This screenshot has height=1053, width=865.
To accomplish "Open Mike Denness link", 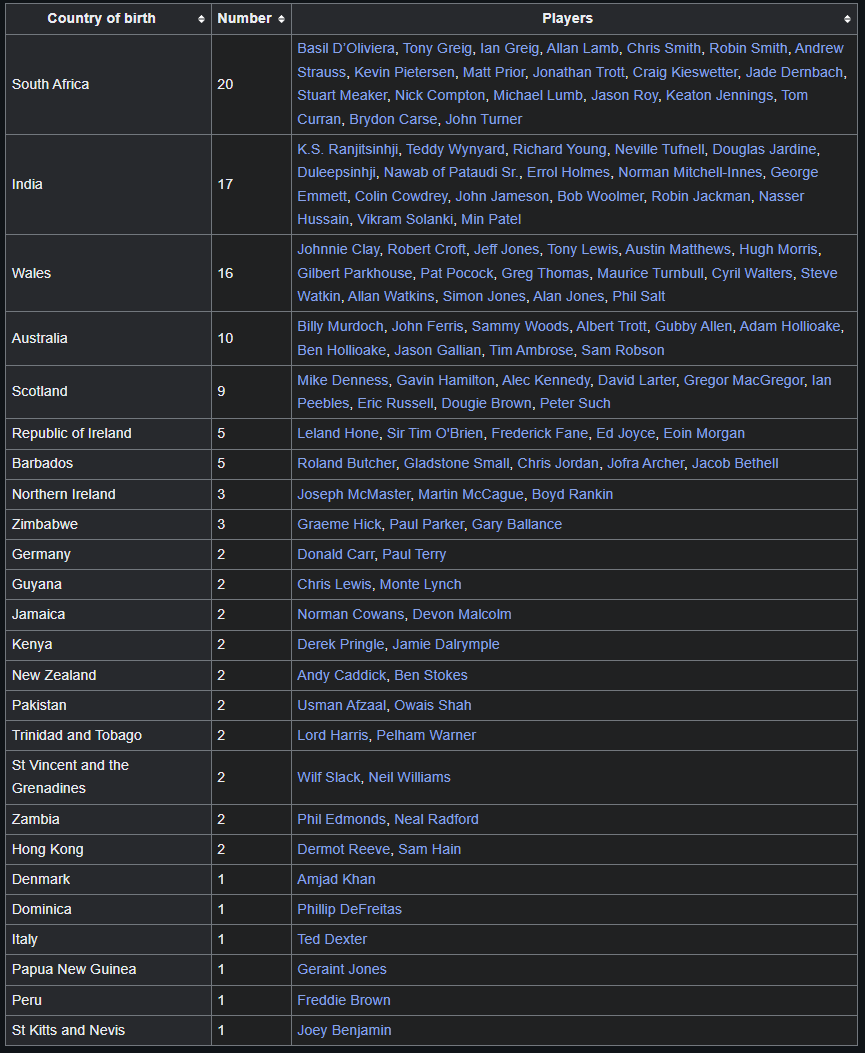I will click(x=343, y=380).
